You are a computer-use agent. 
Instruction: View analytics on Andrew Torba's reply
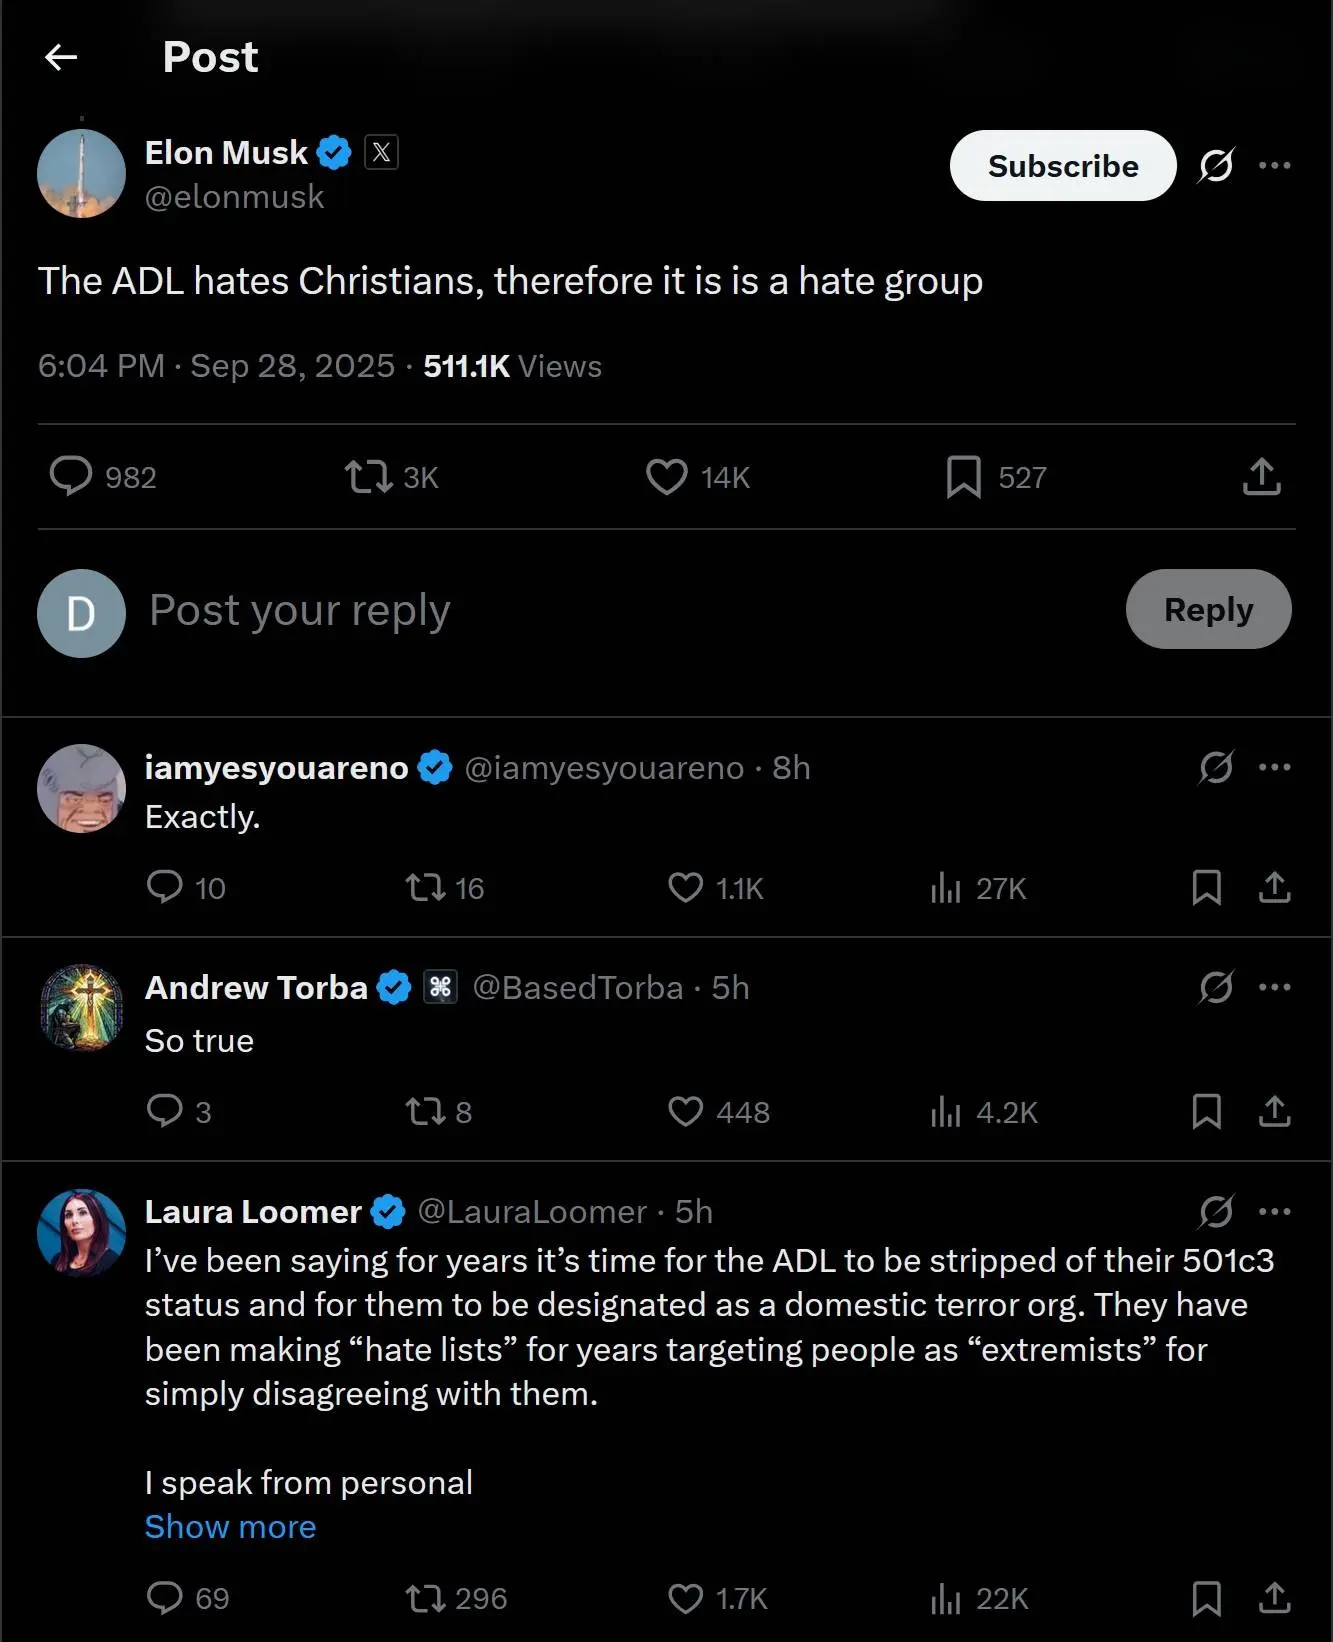click(945, 1111)
